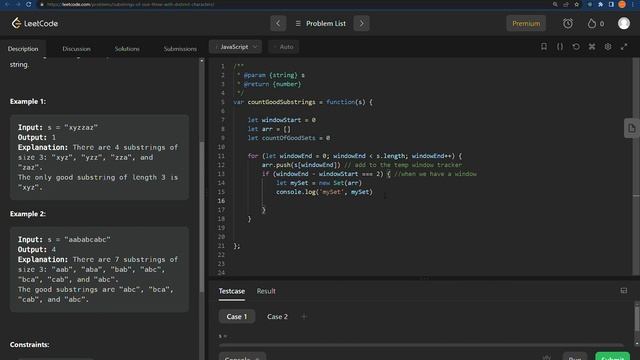
Task: Reload the page in browser
Action: point(29,4)
